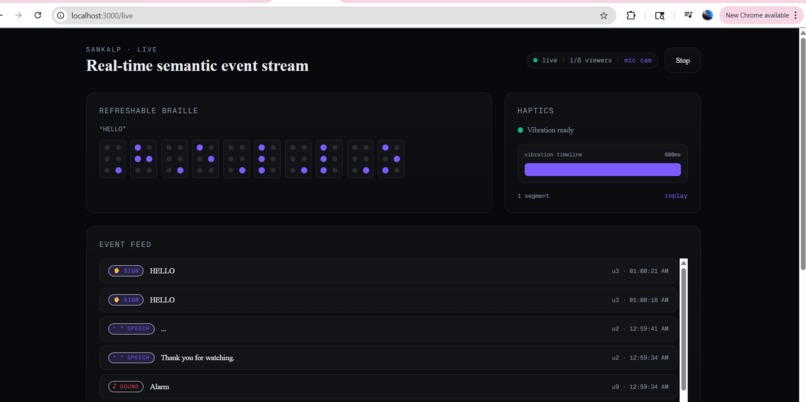Open the Chrome extensions puzzle icon
The height and width of the screenshot is (402, 806).
pos(631,15)
